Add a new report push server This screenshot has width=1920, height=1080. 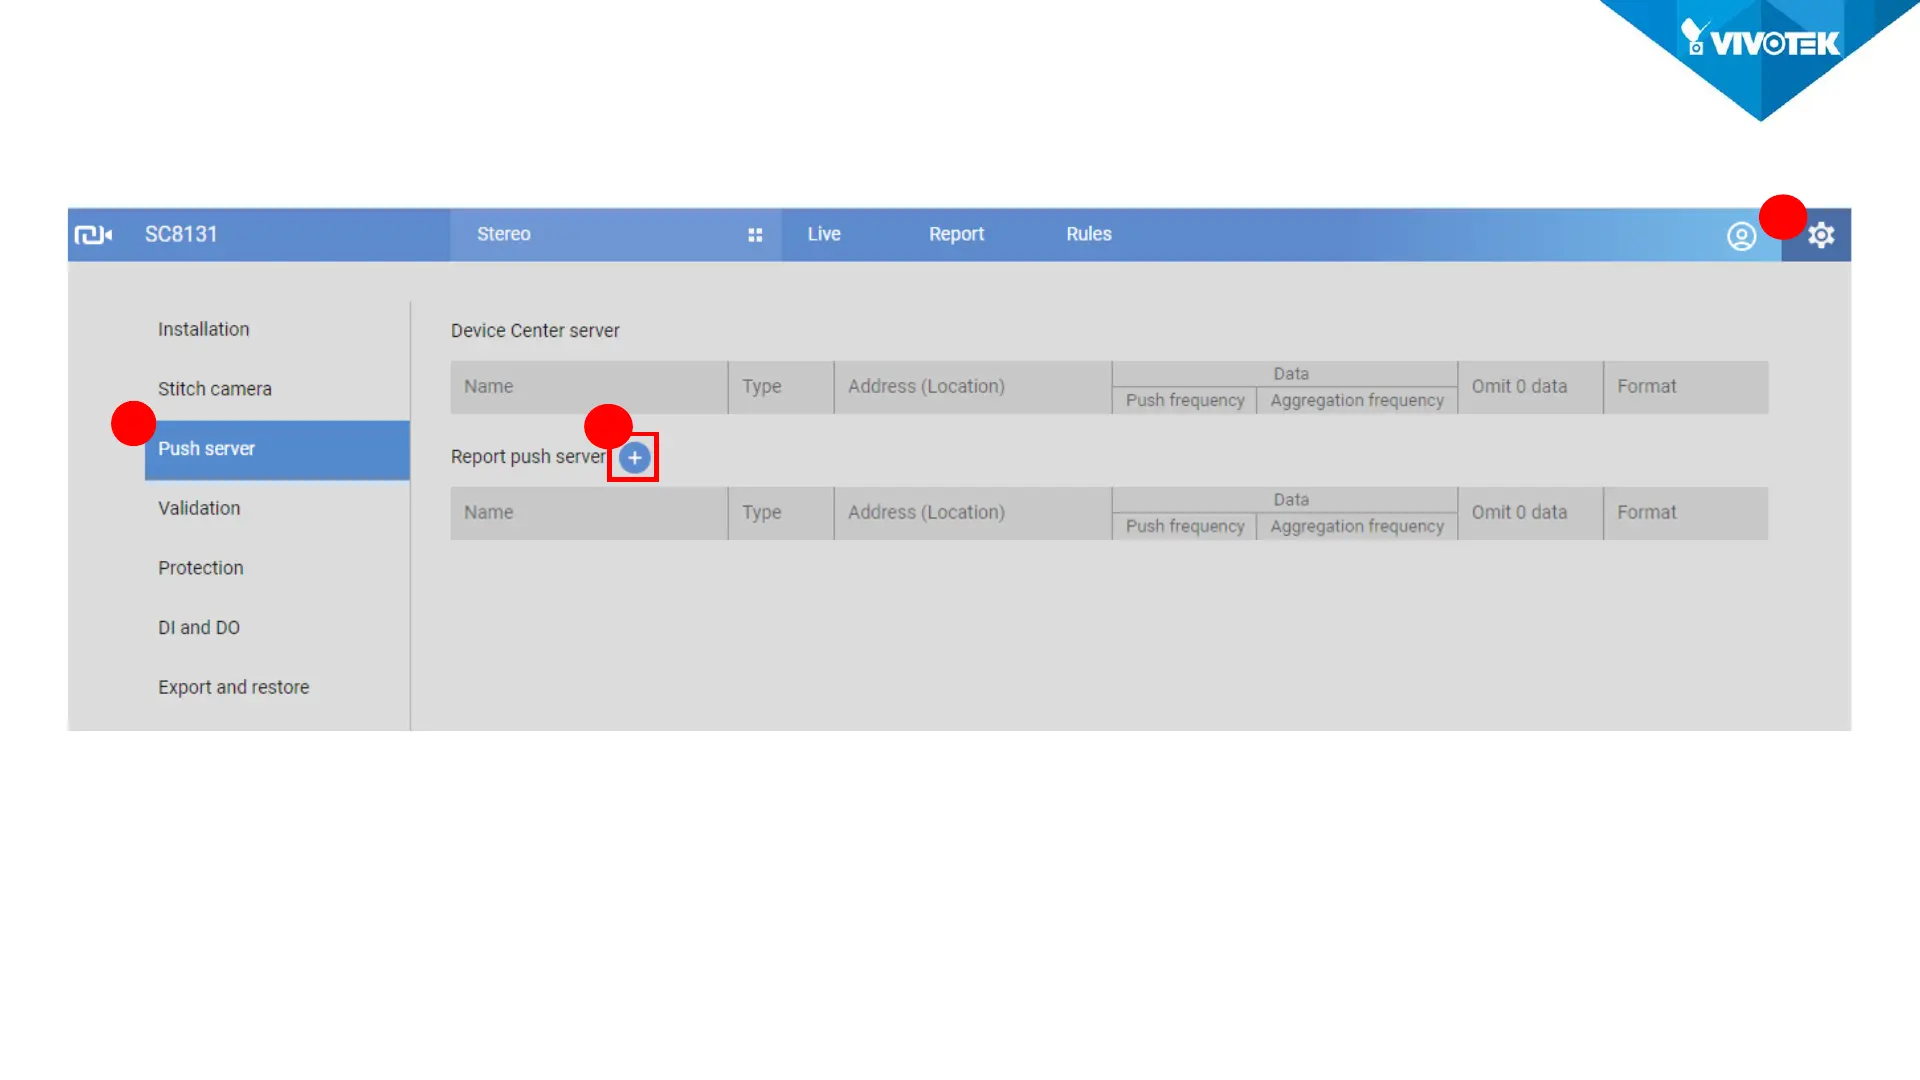[x=634, y=458]
